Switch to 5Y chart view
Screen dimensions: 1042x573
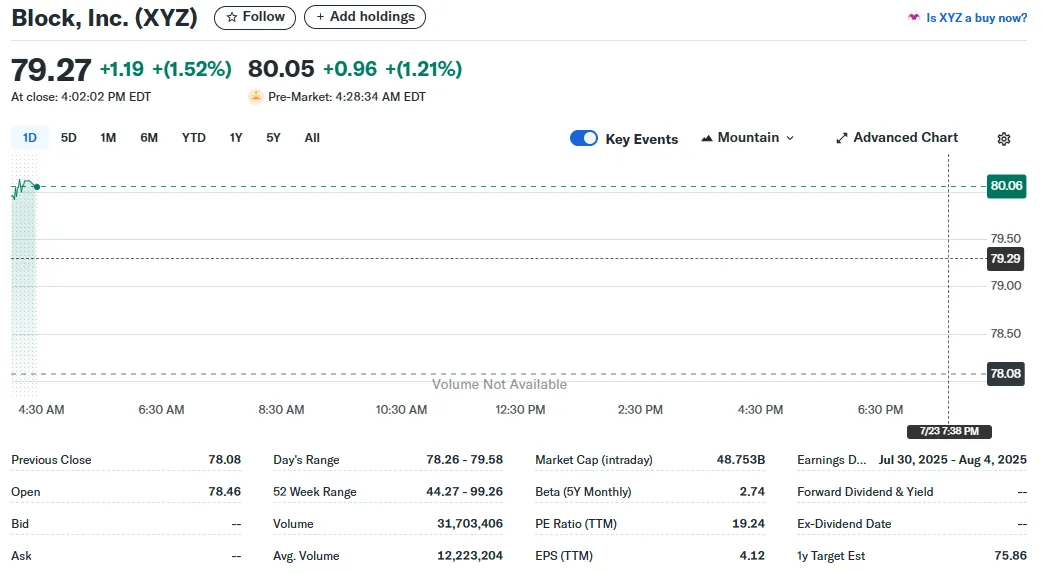273,138
